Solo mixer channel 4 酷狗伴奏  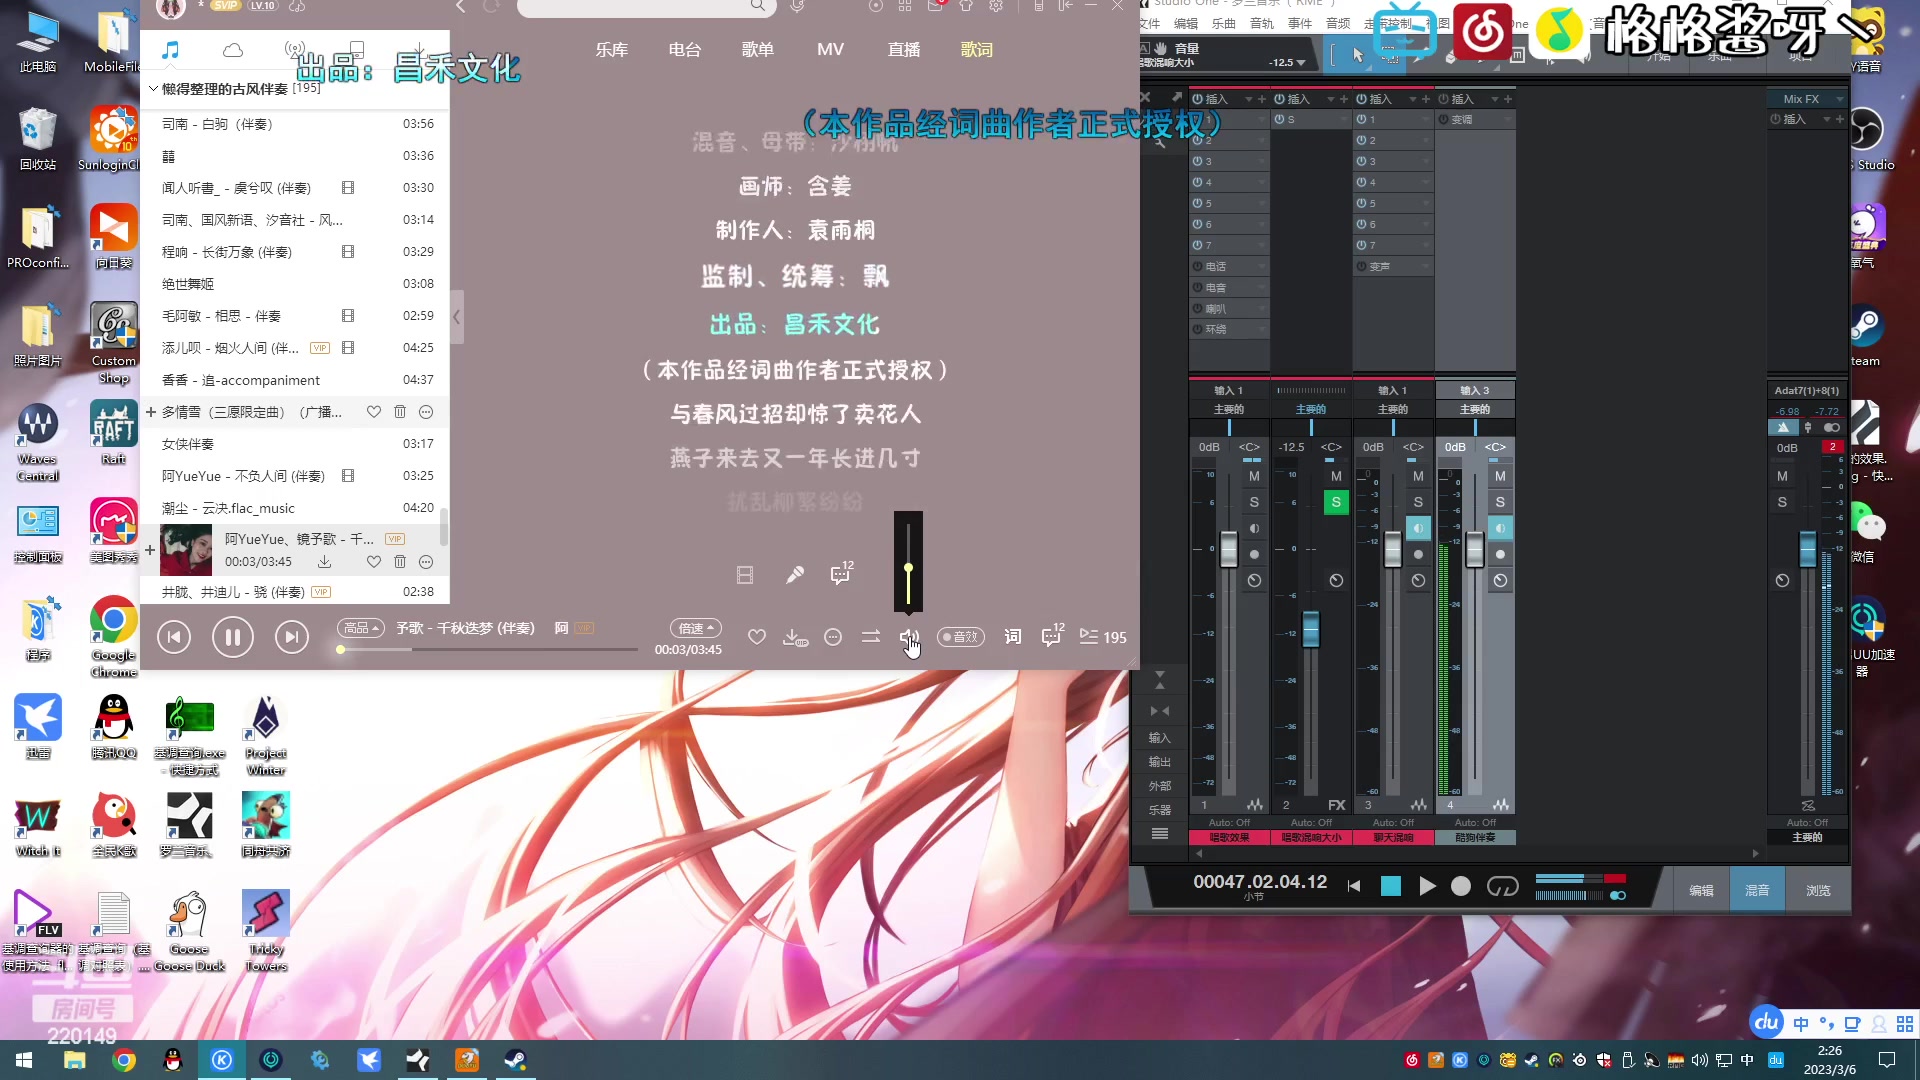(x=1500, y=502)
